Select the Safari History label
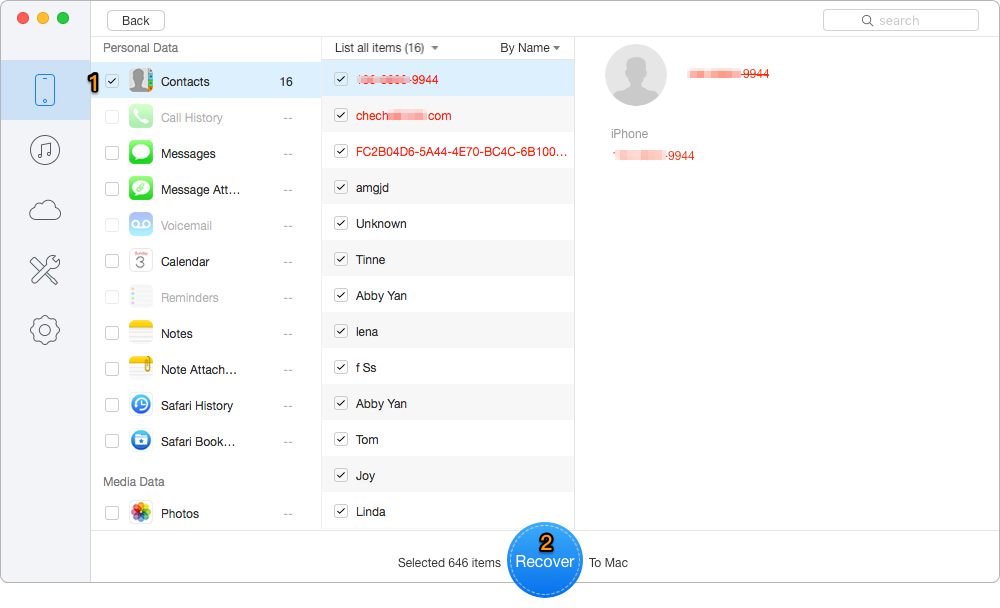This screenshot has width=1000, height=608. (197, 406)
